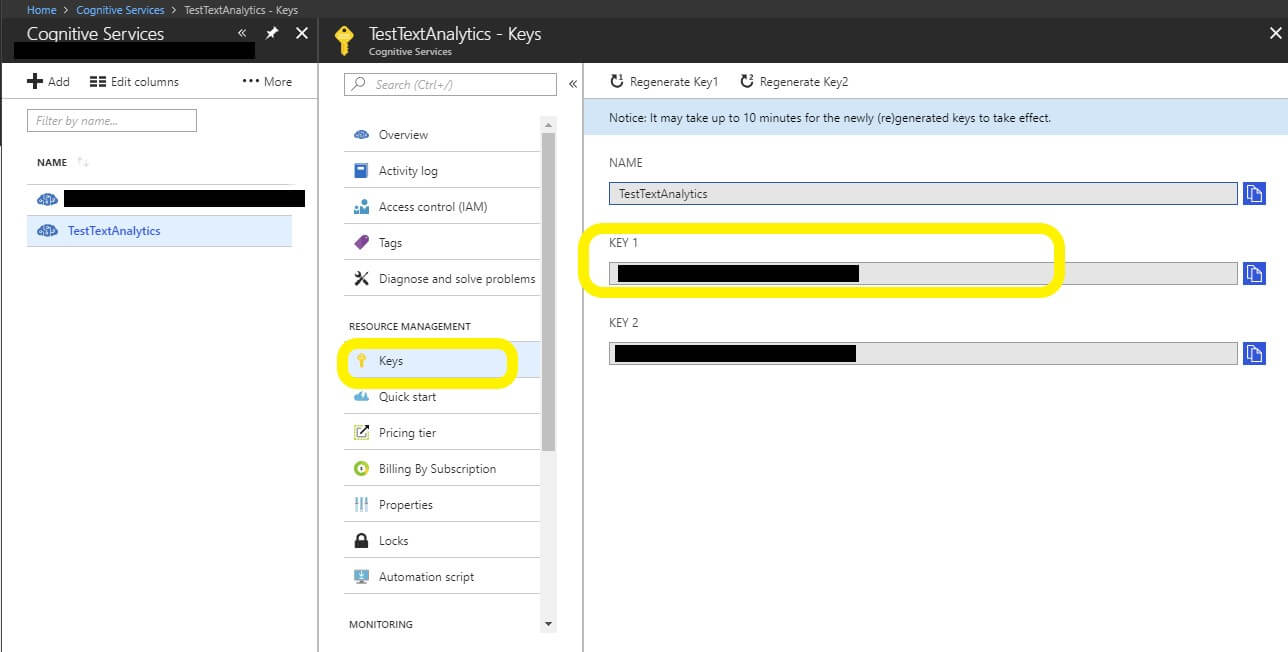This screenshot has width=1288, height=652.
Task: Open the Tags section
Action: [442, 243]
